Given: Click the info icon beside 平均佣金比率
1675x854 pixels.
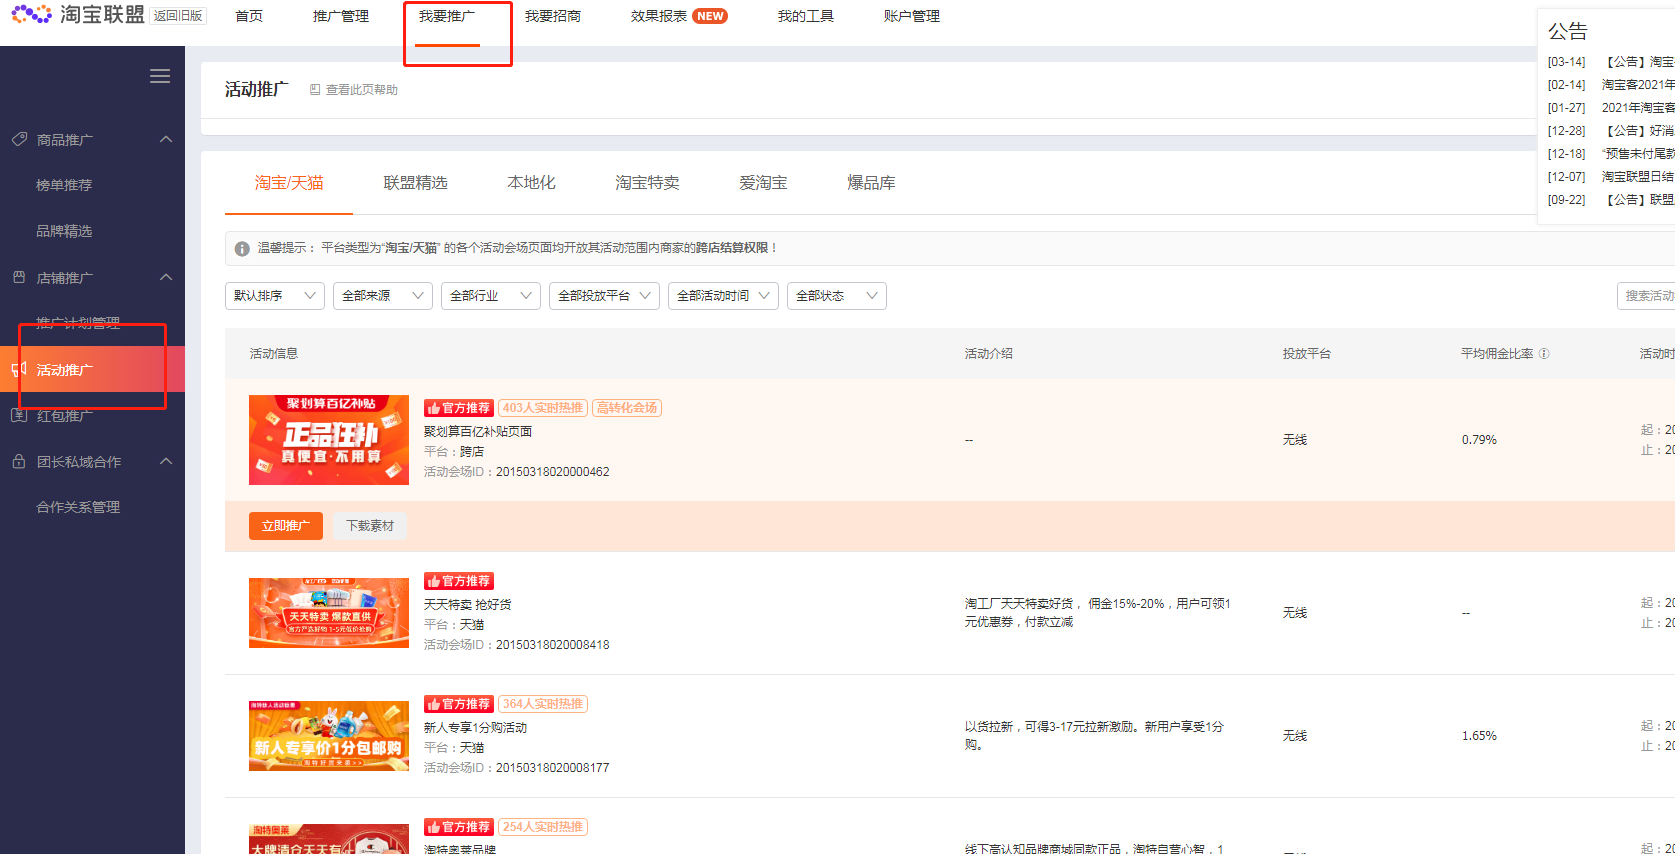Looking at the screenshot, I should 1544,353.
